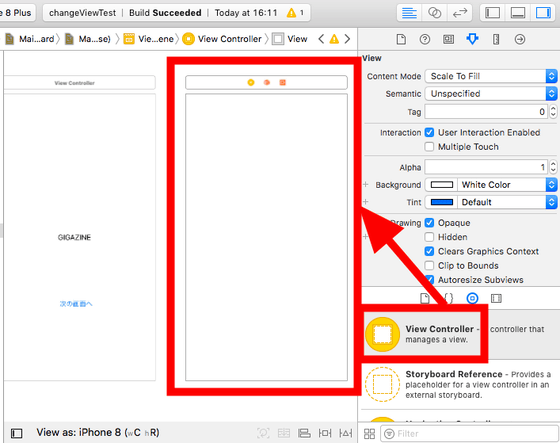Viewport: 560px width, 443px height.
Task: Open the Semantic dropdown
Action: 491,94
